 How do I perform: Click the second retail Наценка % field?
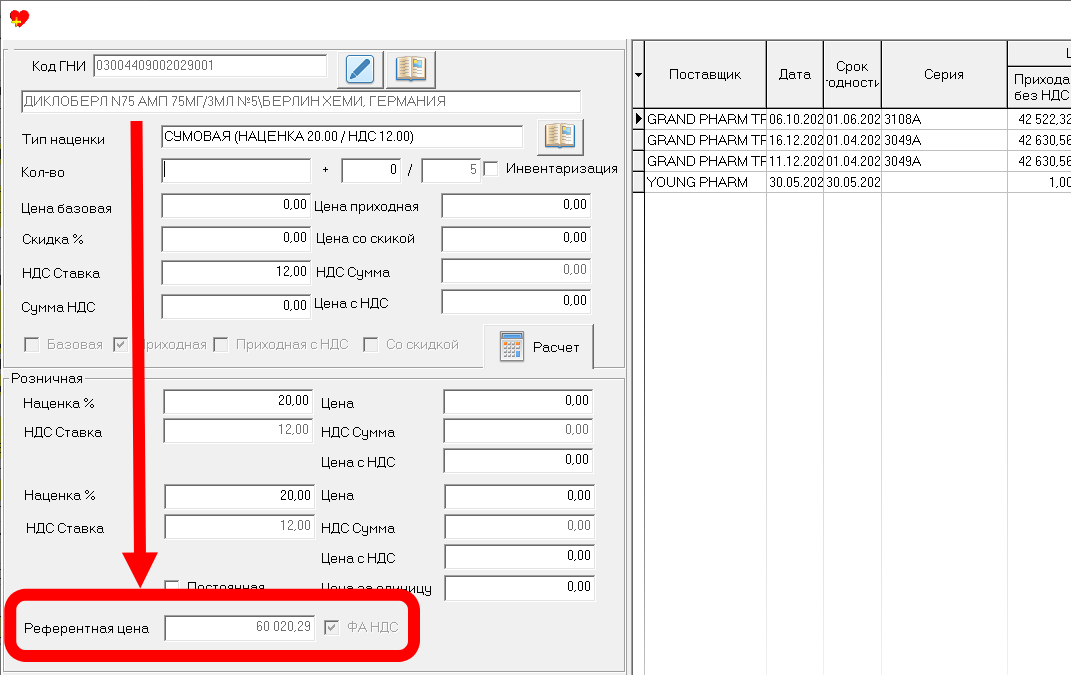pos(239,497)
